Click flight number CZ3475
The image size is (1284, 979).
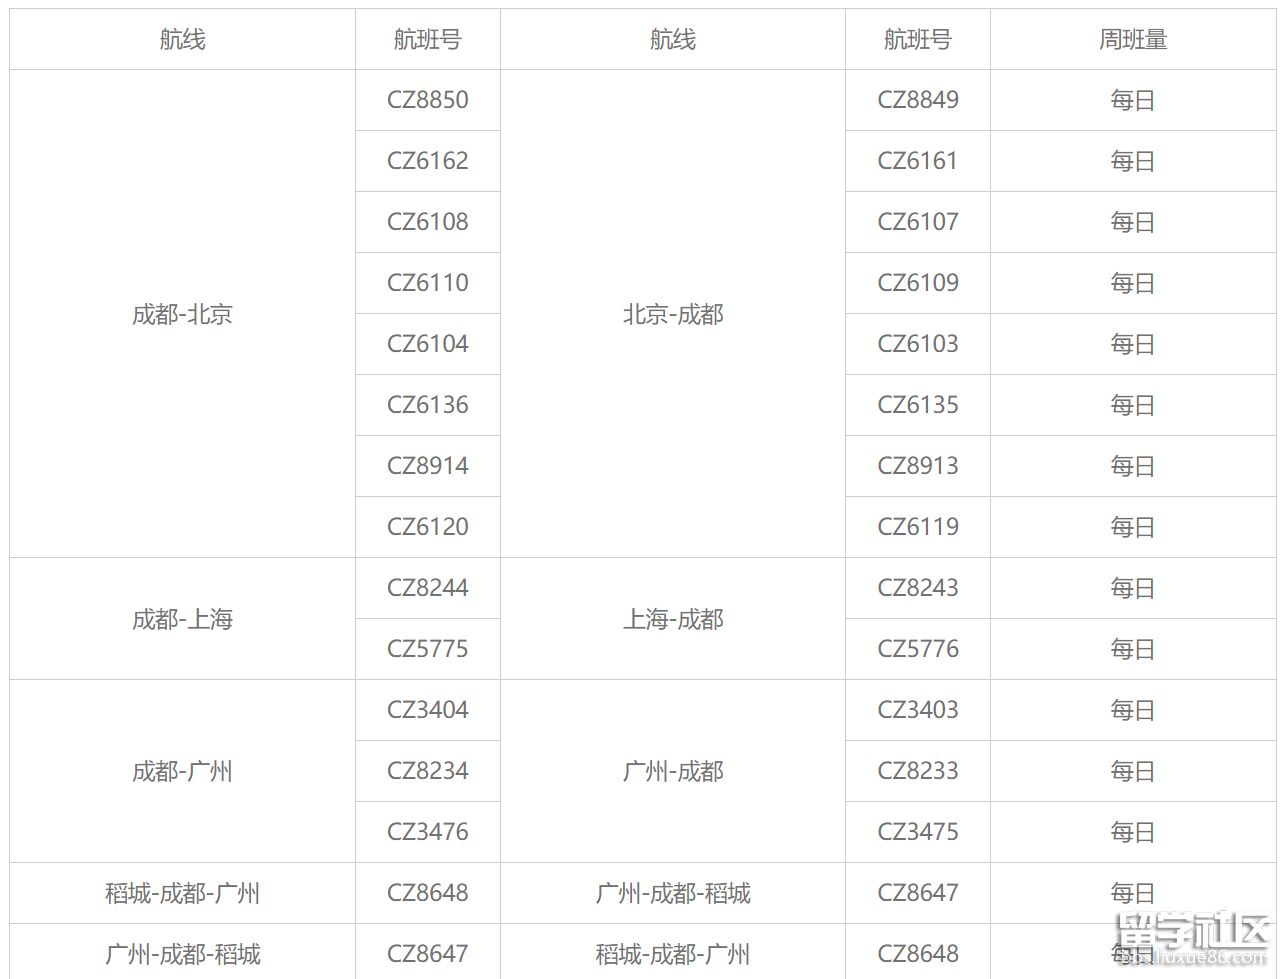pos(917,832)
